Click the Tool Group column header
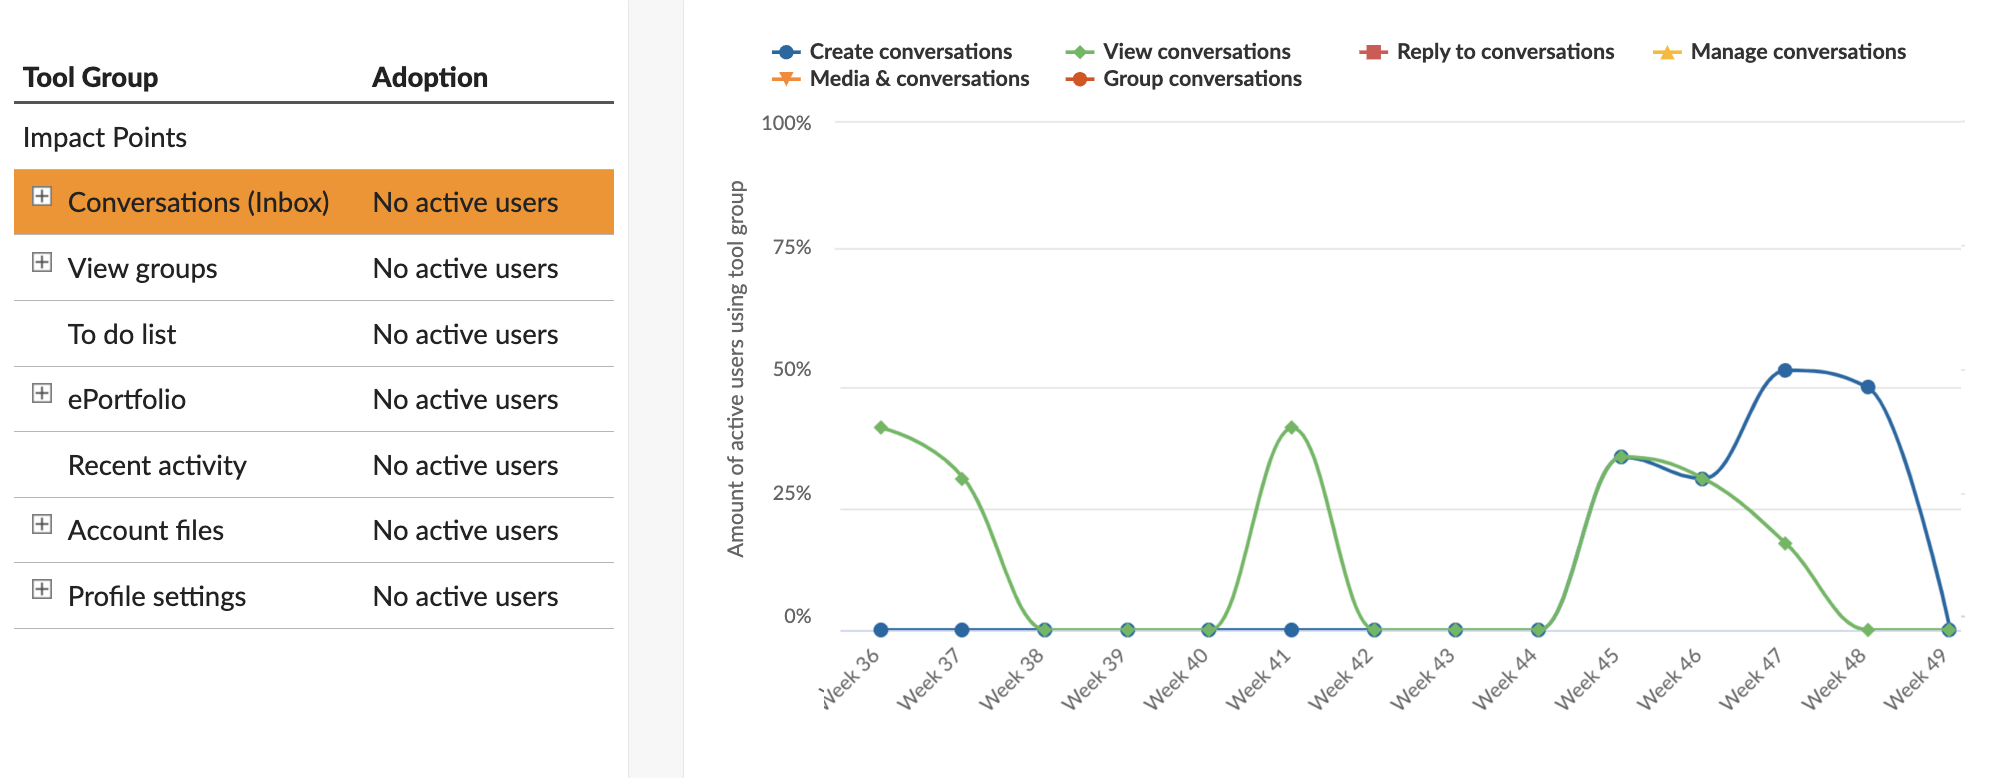1990x778 pixels. (x=91, y=77)
